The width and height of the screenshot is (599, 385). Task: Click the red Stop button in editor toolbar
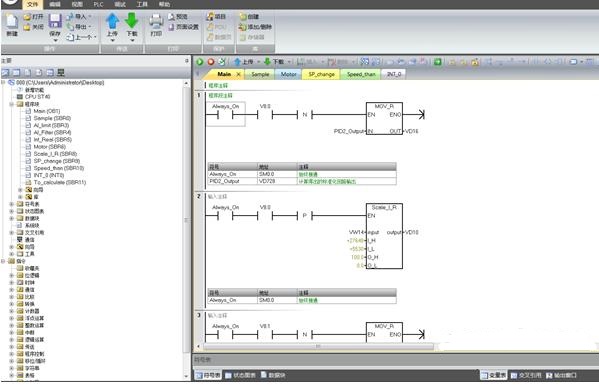pyautogui.click(x=210, y=61)
